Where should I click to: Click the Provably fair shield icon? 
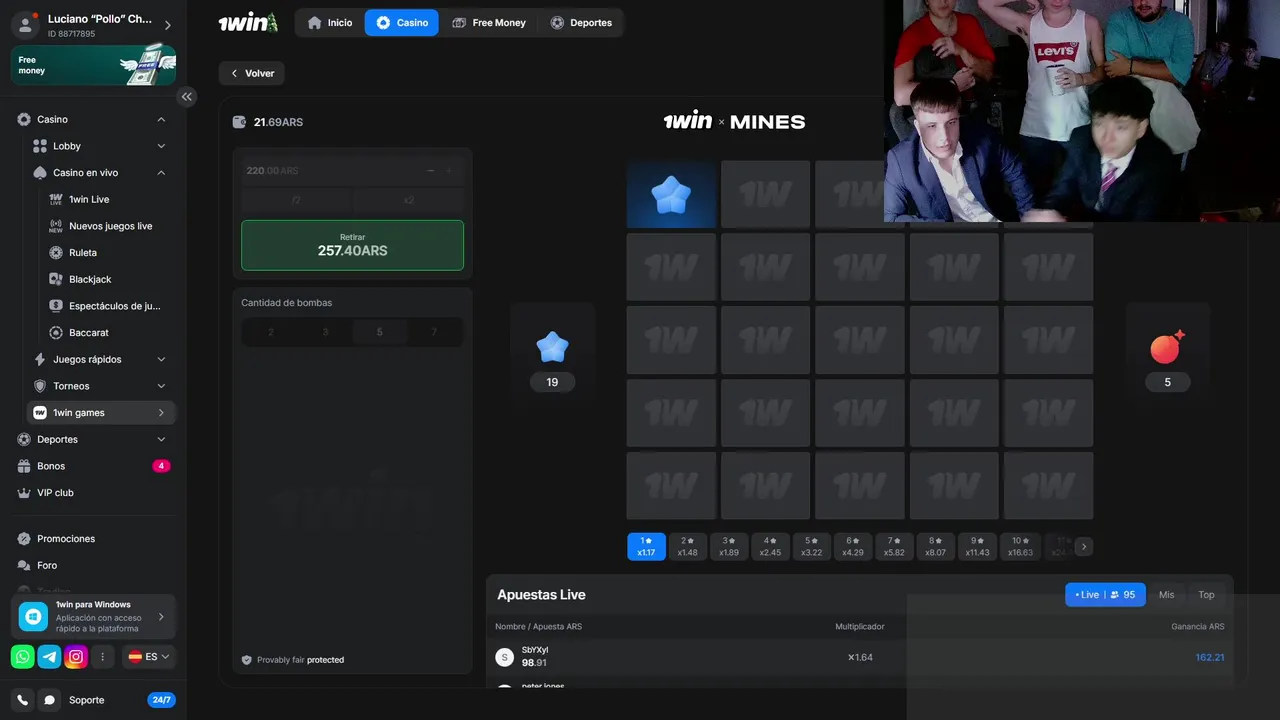tap(247, 660)
